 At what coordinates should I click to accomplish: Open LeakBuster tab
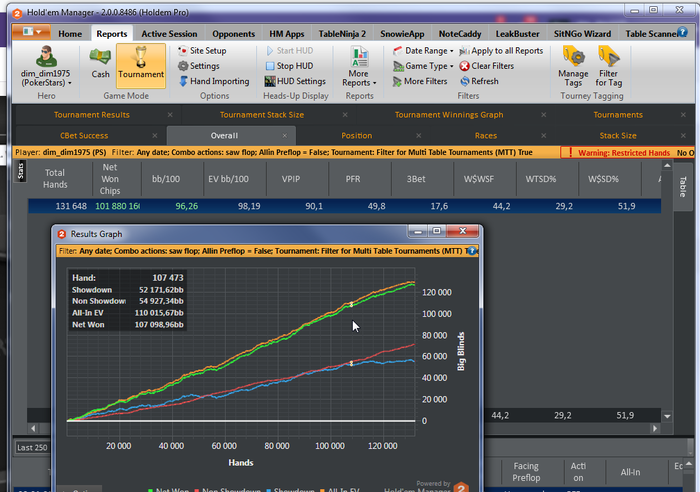tap(517, 33)
